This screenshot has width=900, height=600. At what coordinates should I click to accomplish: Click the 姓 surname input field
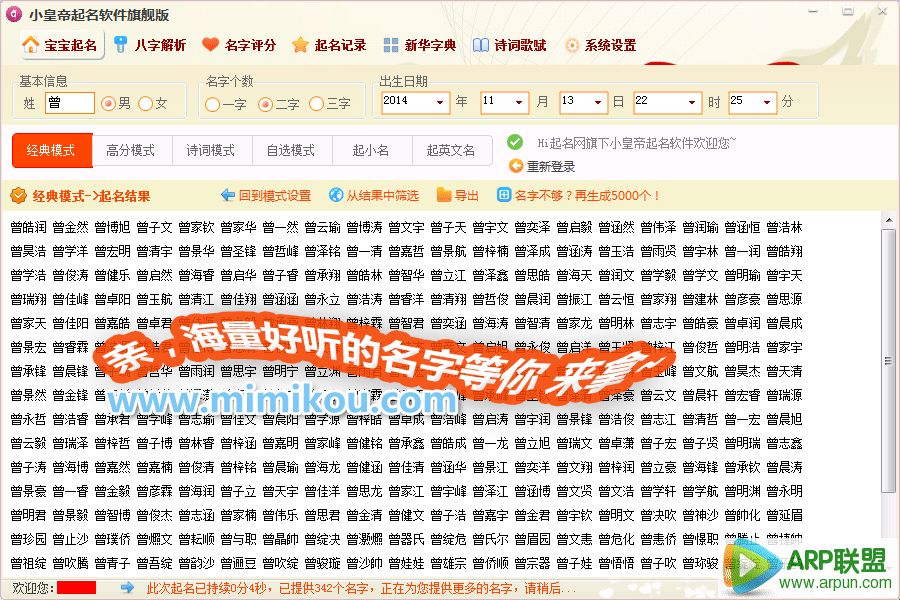69,103
